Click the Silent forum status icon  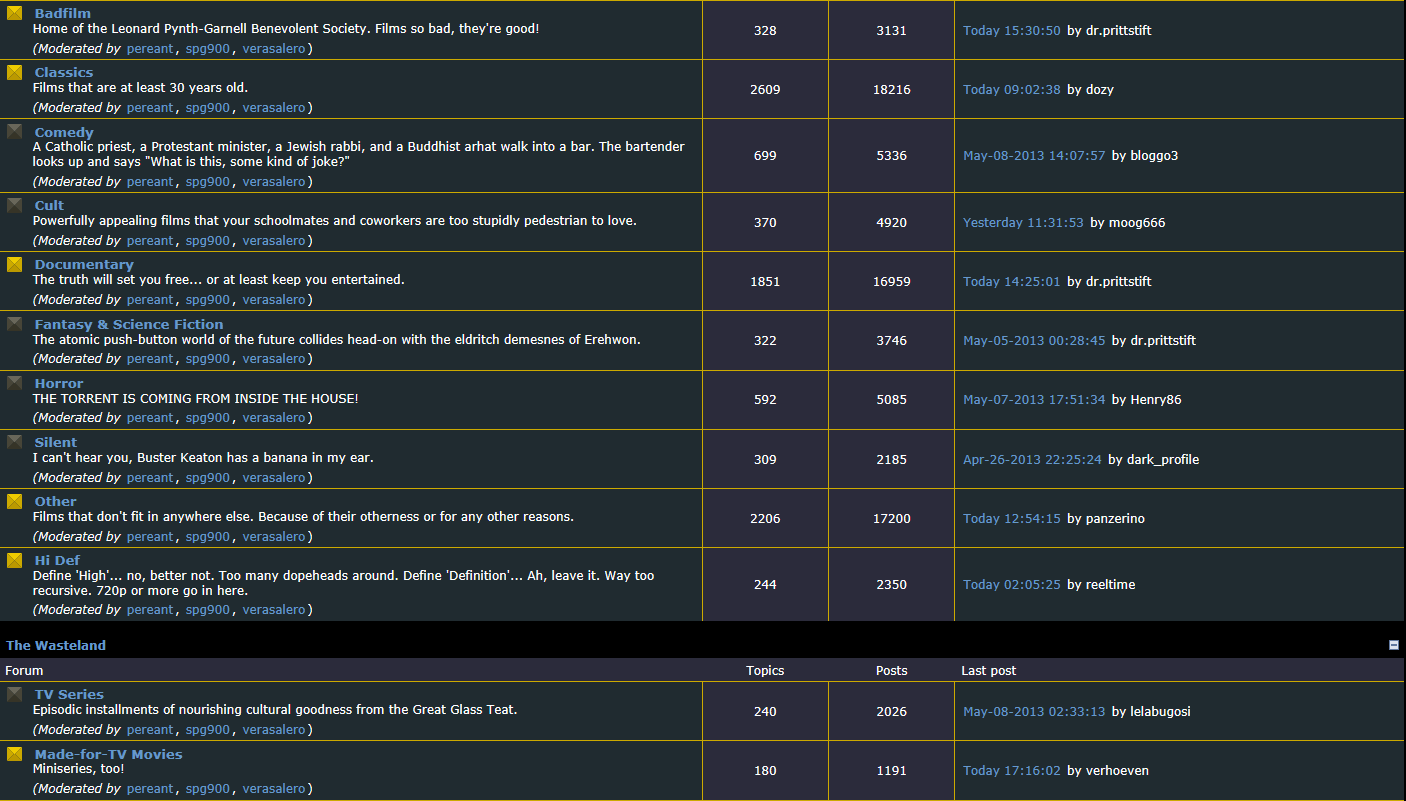[x=15, y=441]
